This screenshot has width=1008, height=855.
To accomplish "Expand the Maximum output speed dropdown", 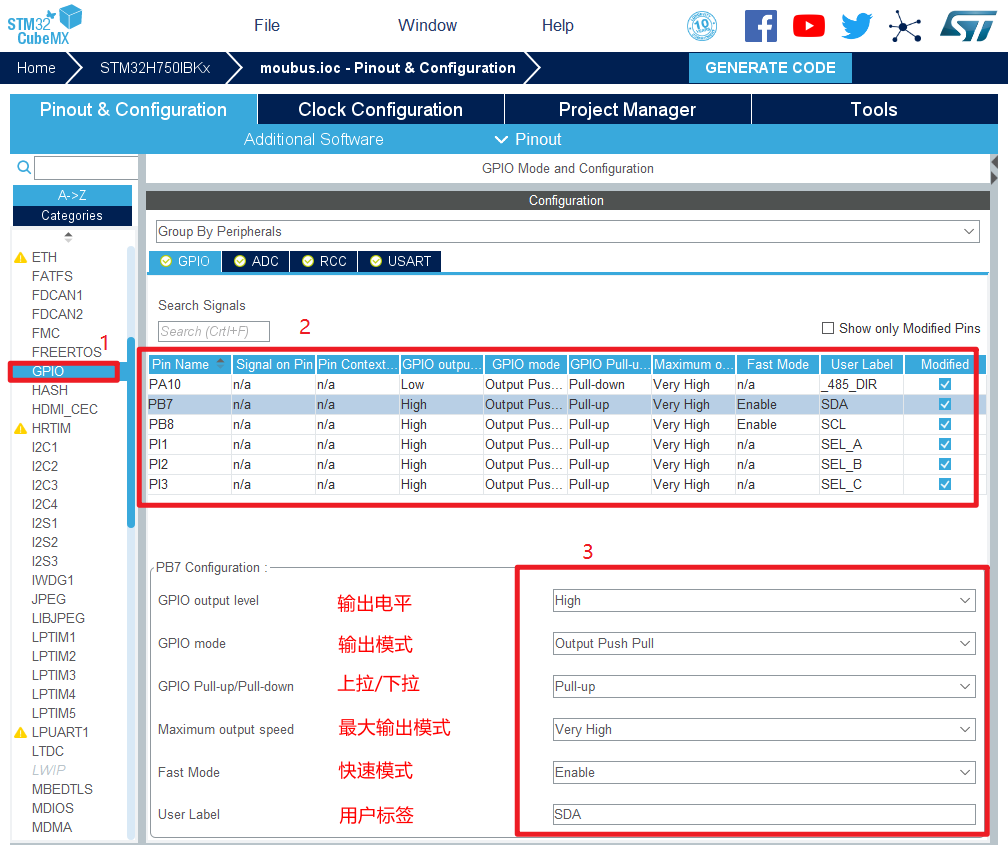I will [x=764, y=730].
